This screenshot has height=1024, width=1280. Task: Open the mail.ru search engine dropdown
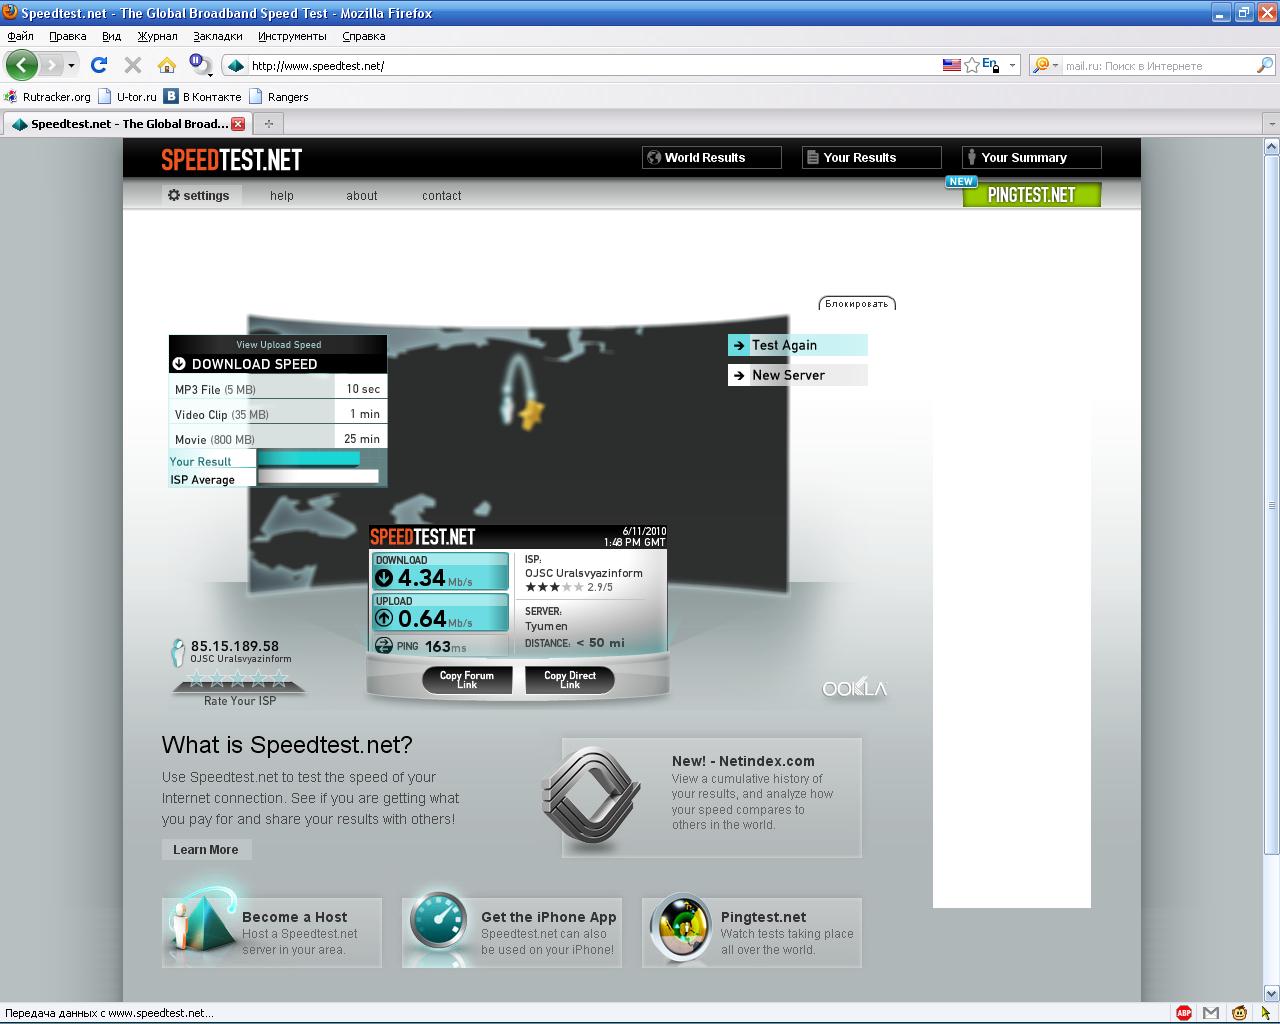click(1045, 65)
